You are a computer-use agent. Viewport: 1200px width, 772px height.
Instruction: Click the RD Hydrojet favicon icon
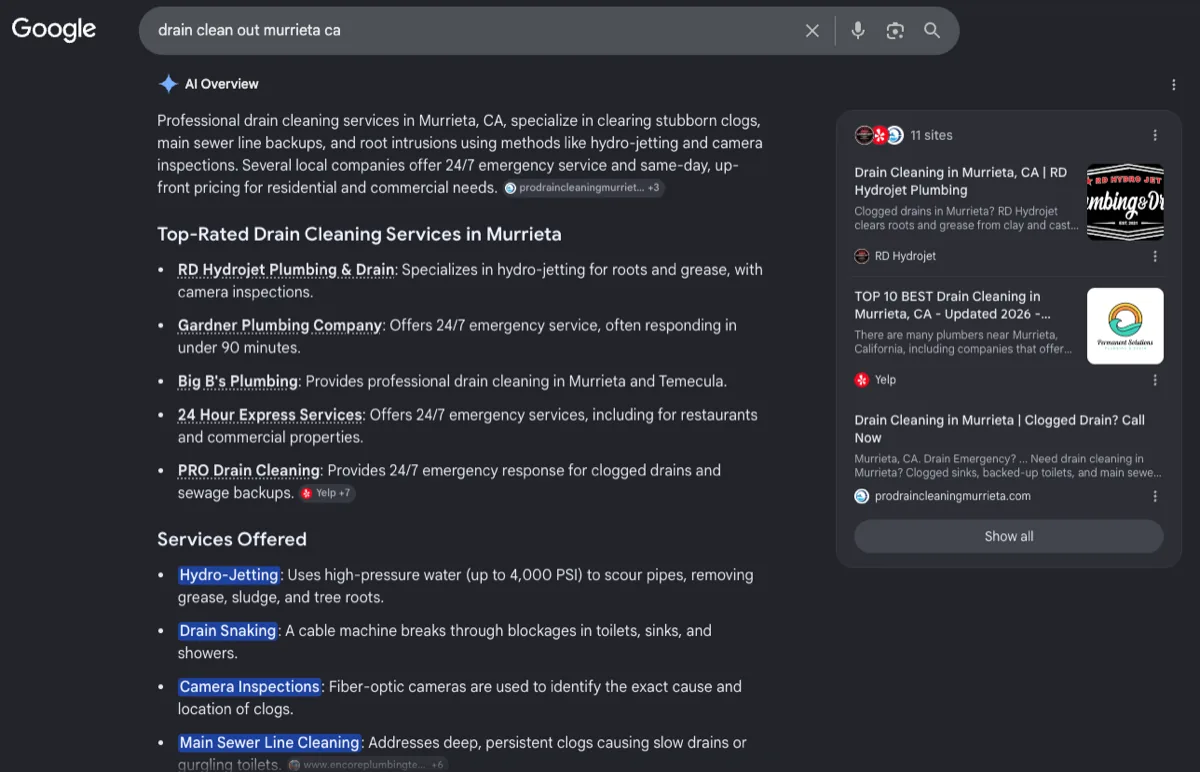click(862, 256)
